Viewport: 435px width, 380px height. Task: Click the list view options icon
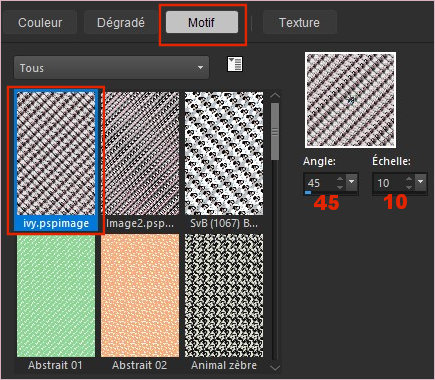pyautogui.click(x=235, y=64)
